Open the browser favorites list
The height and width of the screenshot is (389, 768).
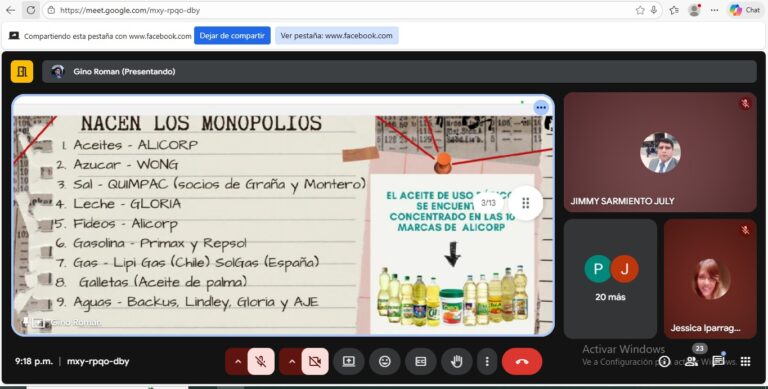pyautogui.click(x=674, y=10)
